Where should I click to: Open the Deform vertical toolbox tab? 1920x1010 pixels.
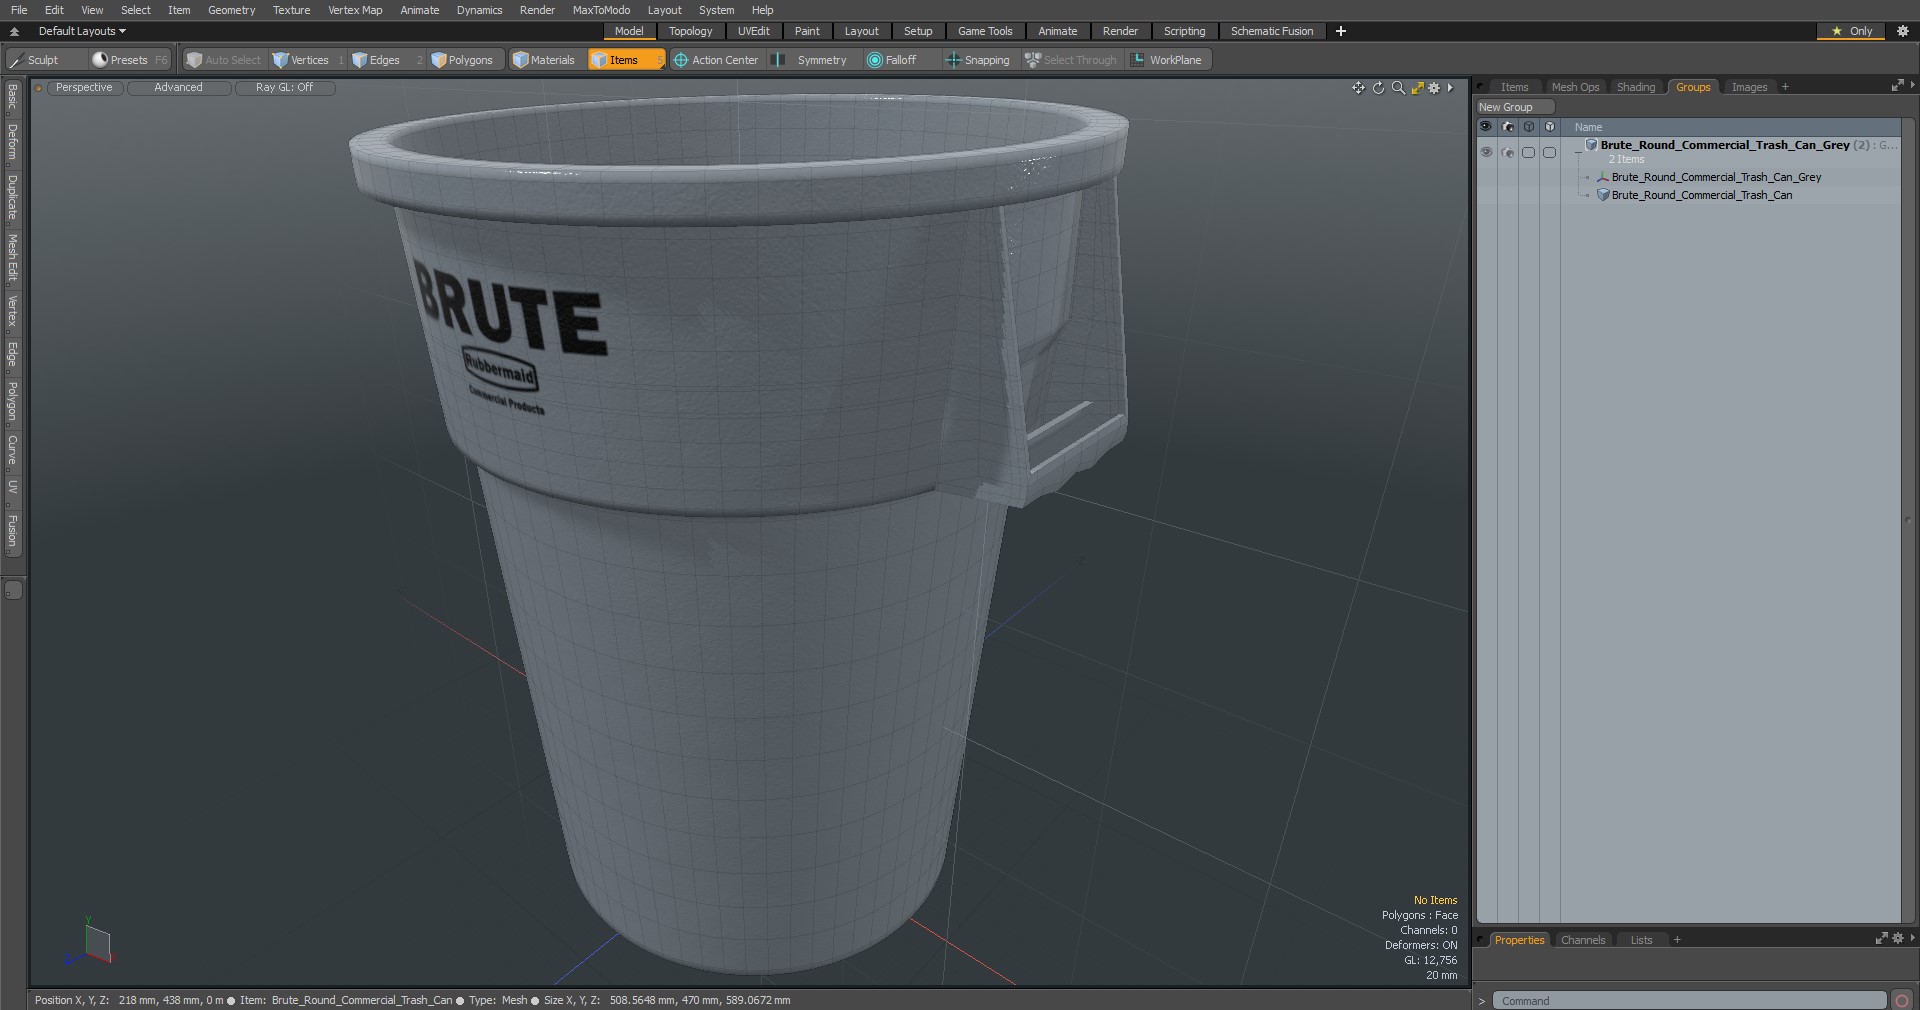(x=12, y=142)
